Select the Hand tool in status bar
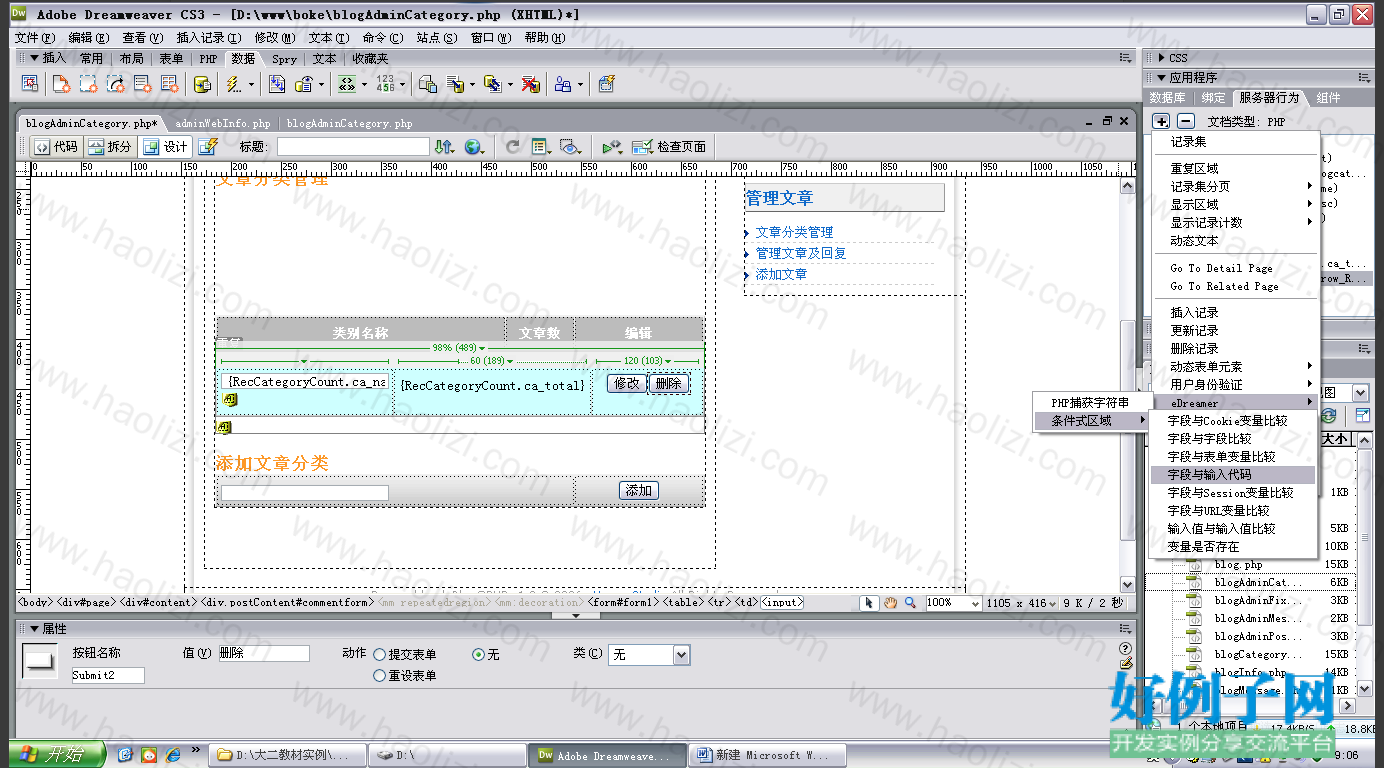The height and width of the screenshot is (768, 1384). point(889,603)
